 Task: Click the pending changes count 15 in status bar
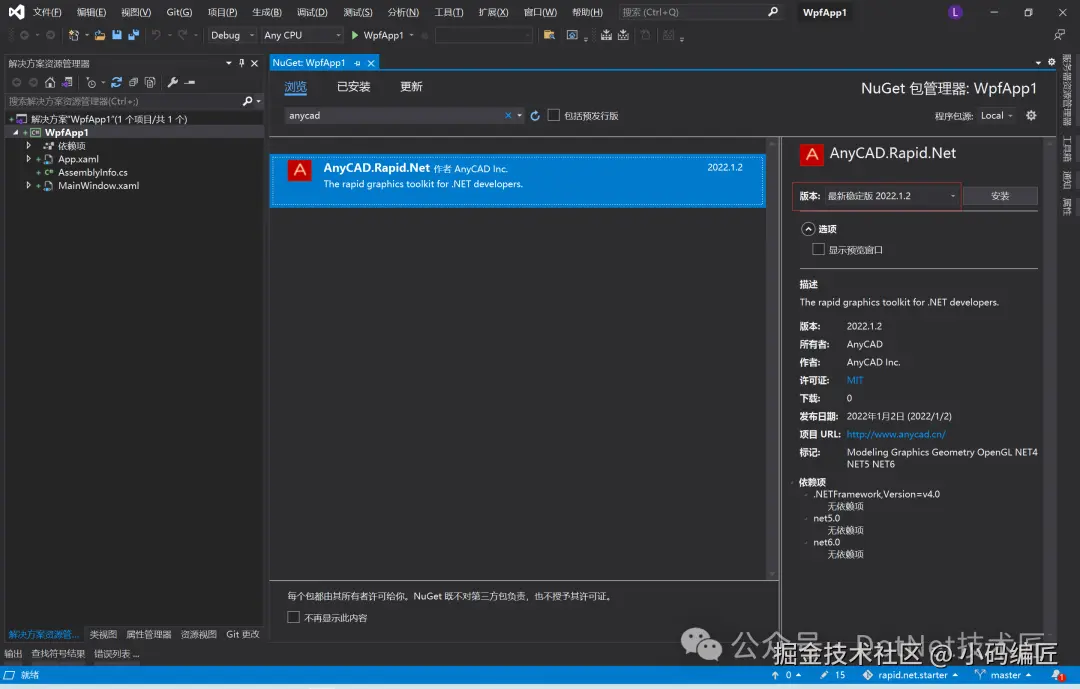pos(833,675)
